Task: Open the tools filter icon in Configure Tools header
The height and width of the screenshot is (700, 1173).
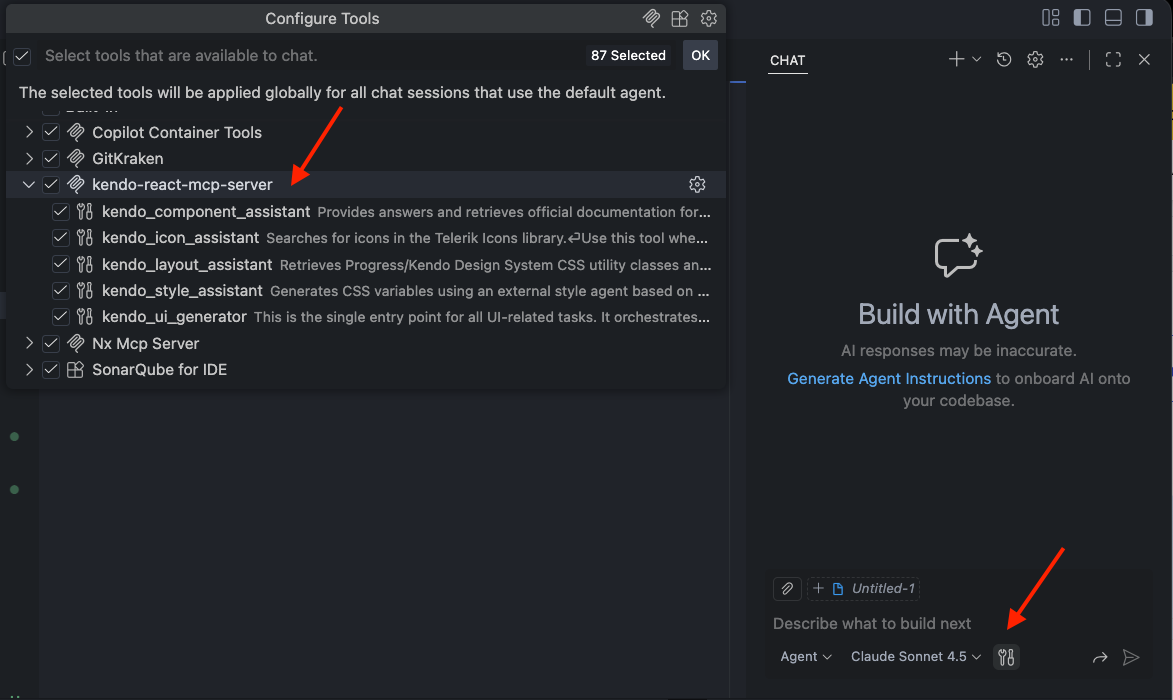Action: [x=652, y=18]
